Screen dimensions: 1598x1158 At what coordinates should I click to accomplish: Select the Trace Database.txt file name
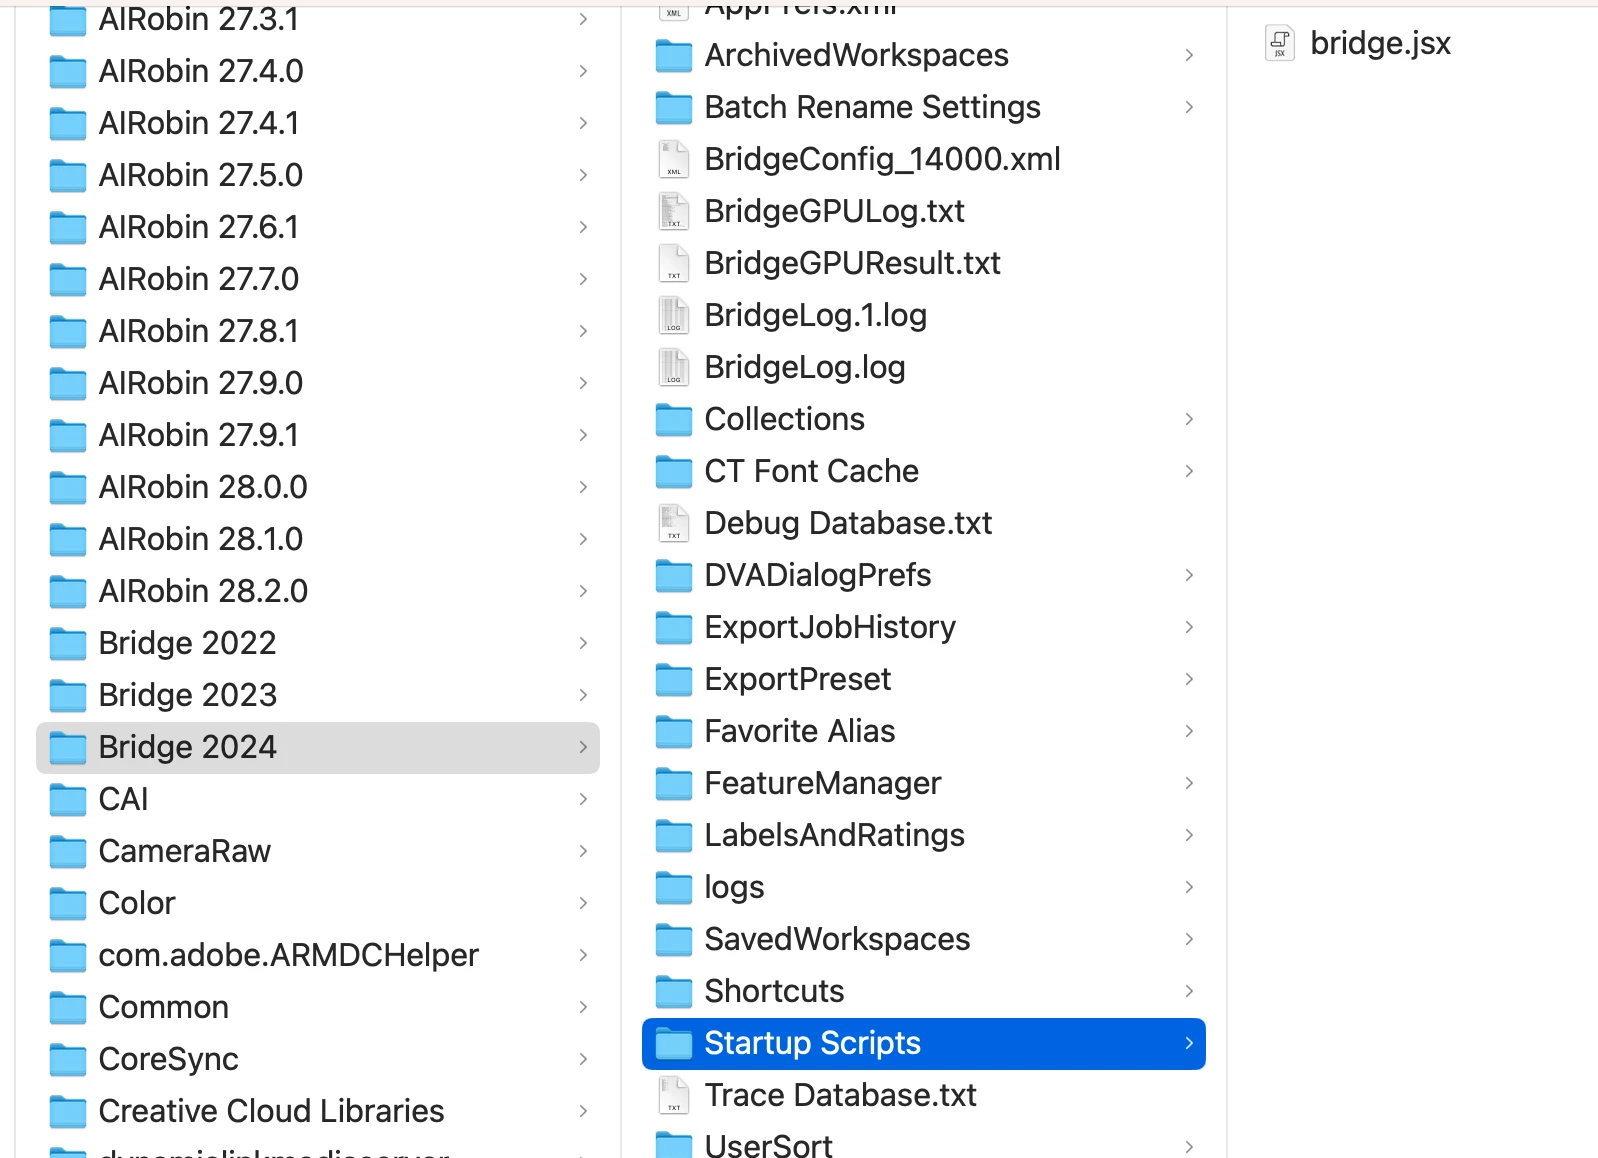tap(841, 1095)
